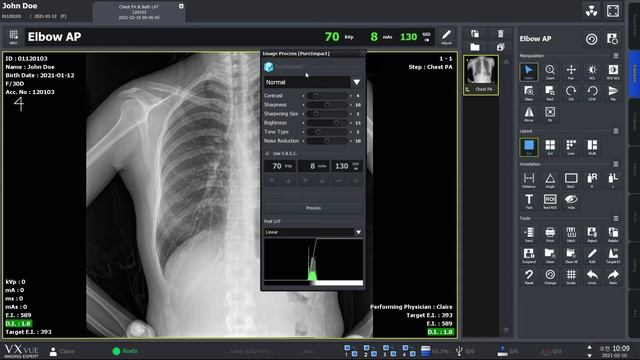
Task: Select the Text annotation tool
Action: 529,202
